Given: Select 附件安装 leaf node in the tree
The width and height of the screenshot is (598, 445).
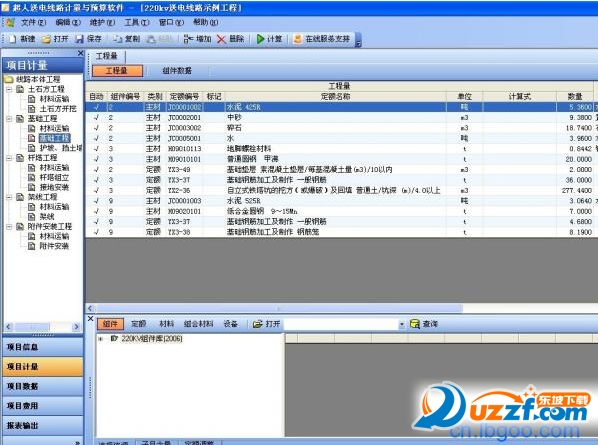Looking at the screenshot, I should [x=54, y=246].
